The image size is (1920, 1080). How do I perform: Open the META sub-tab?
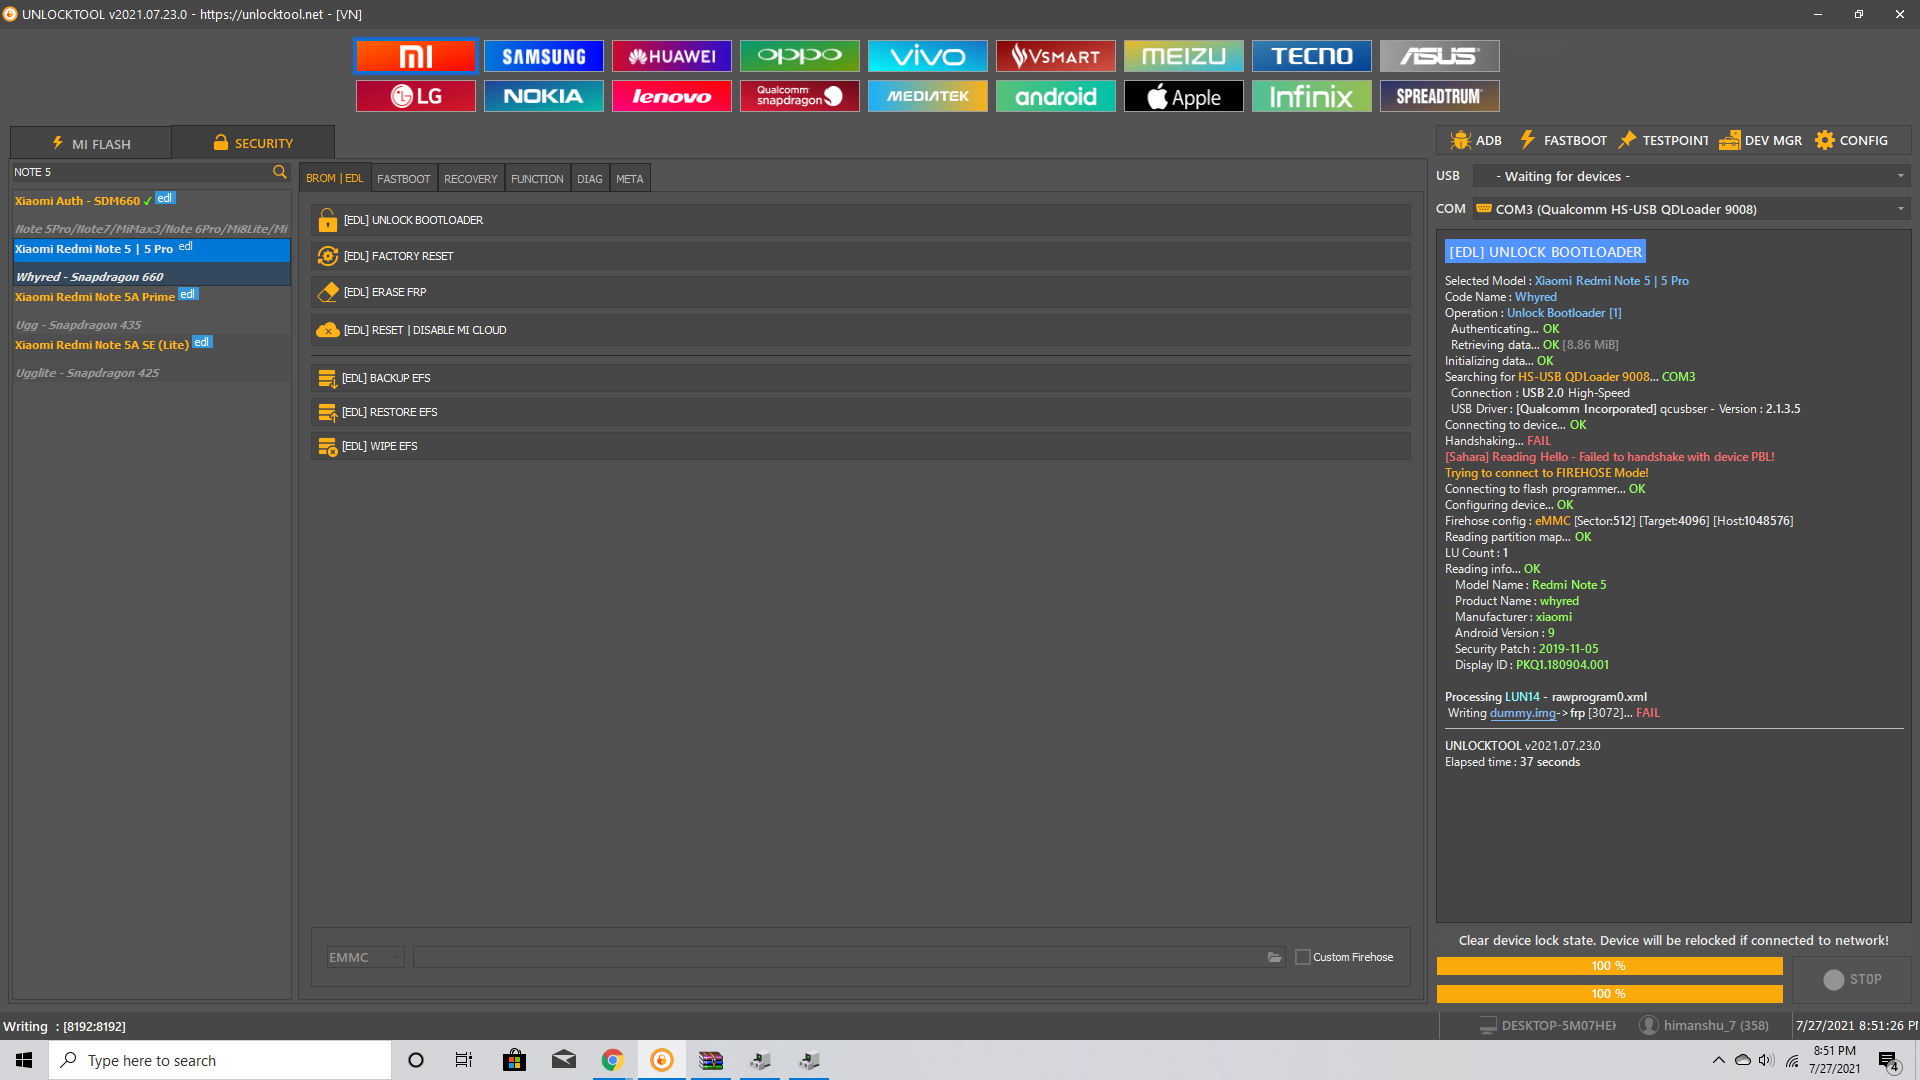coord(630,179)
